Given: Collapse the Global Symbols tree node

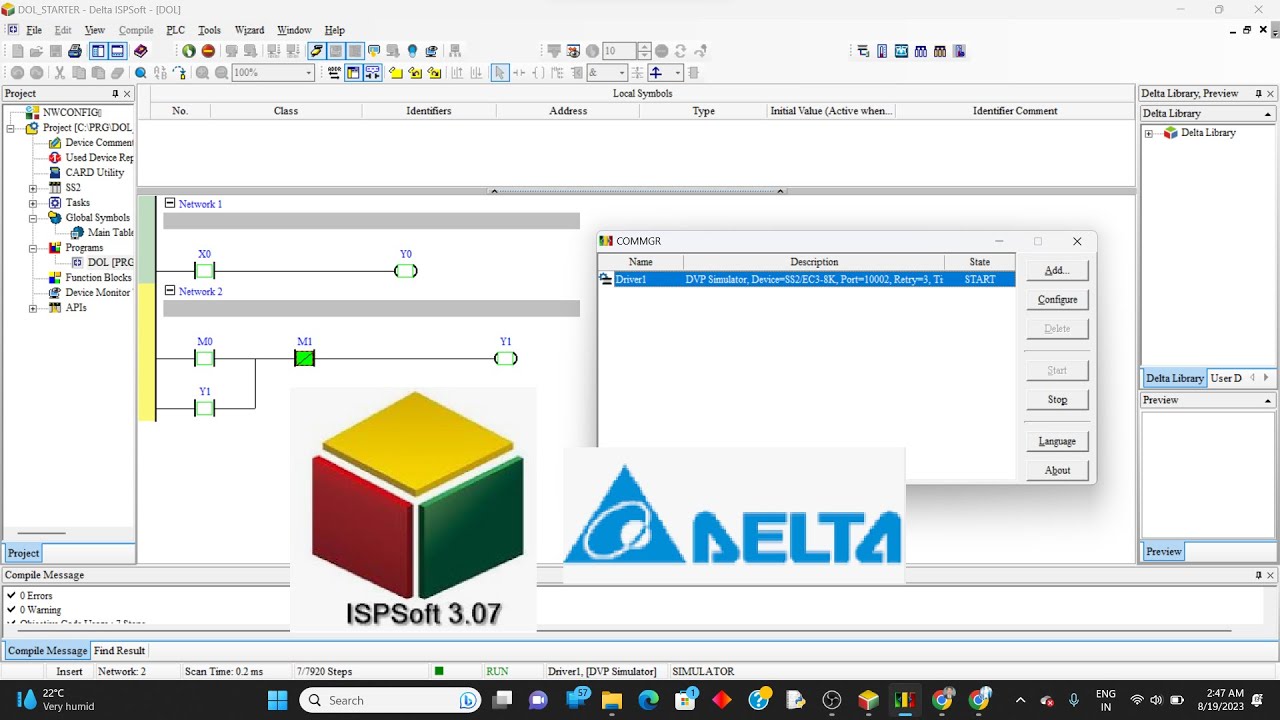Looking at the screenshot, I should pyautogui.click(x=33, y=218).
